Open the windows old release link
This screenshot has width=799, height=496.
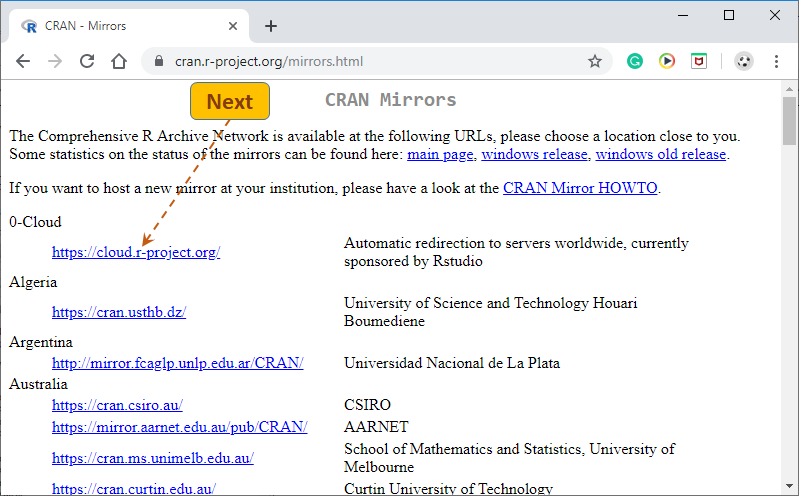point(661,154)
